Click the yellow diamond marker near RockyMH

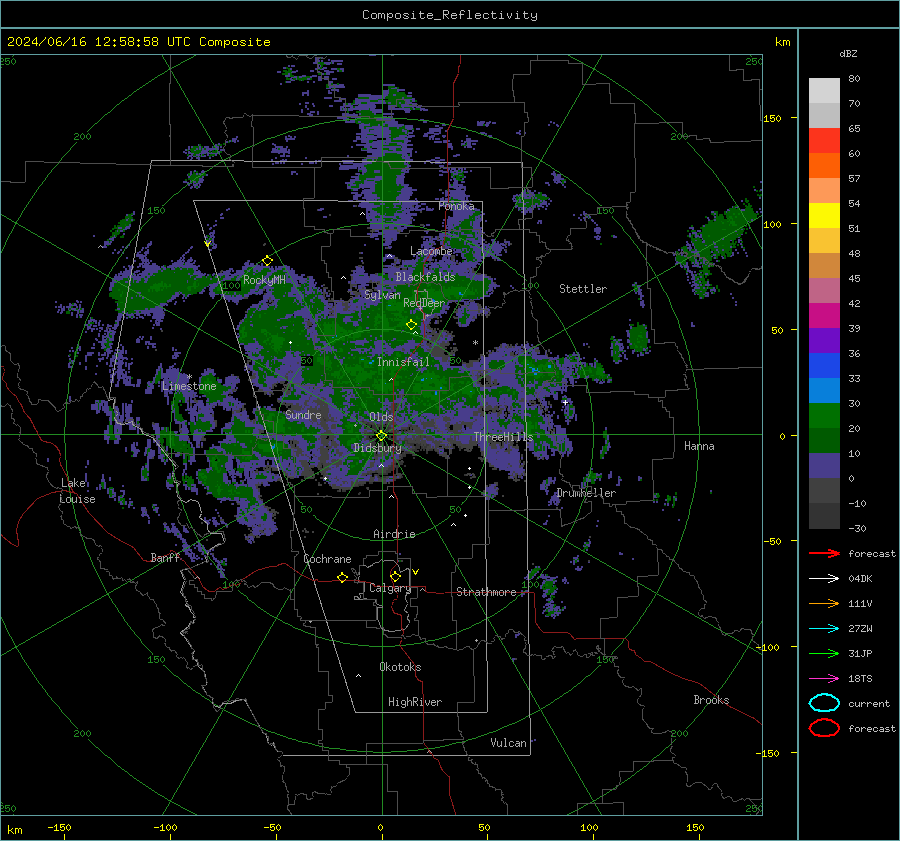[267, 261]
